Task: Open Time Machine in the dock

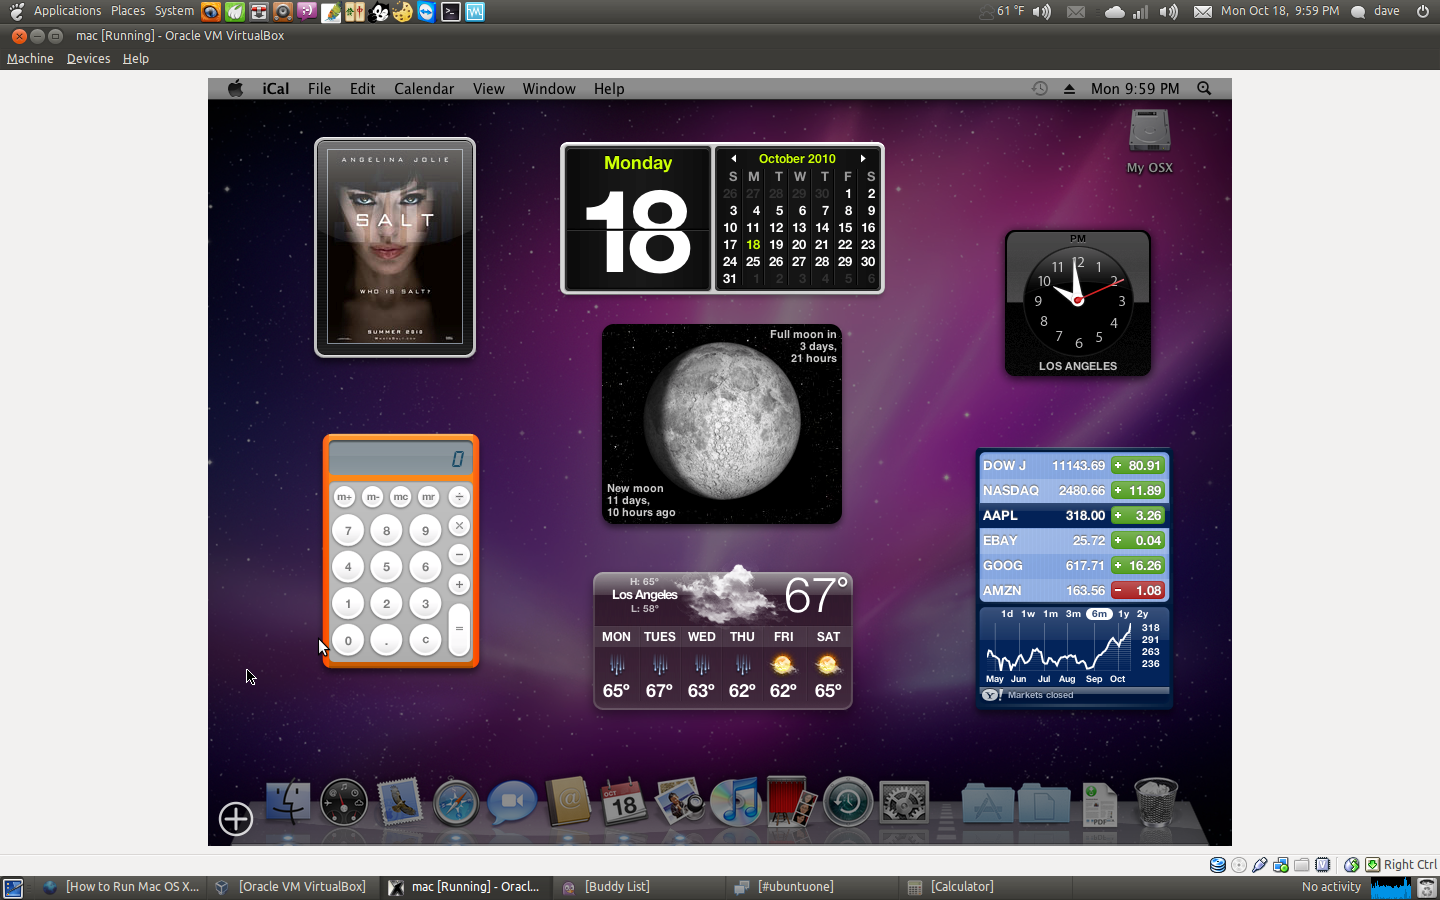Action: [848, 802]
